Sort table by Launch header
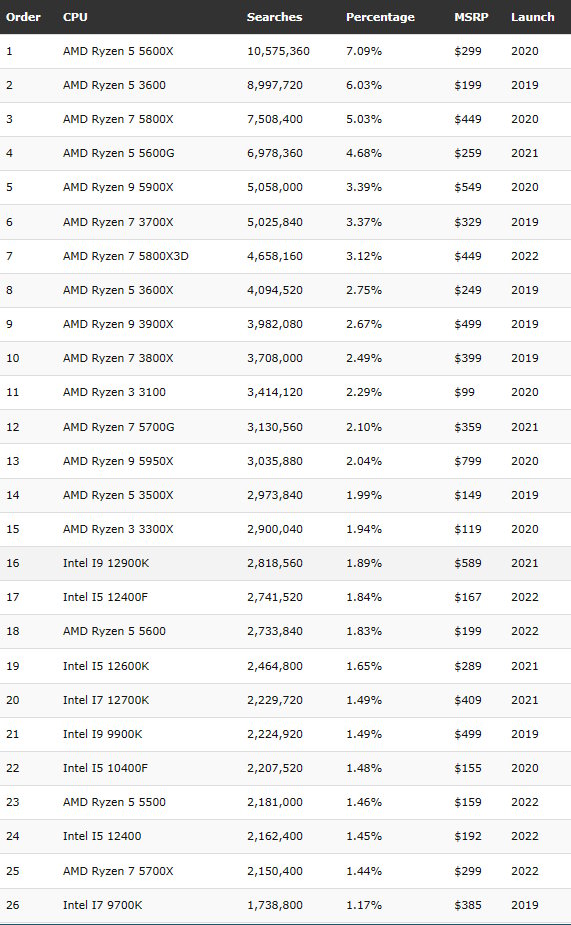 pyautogui.click(x=533, y=17)
